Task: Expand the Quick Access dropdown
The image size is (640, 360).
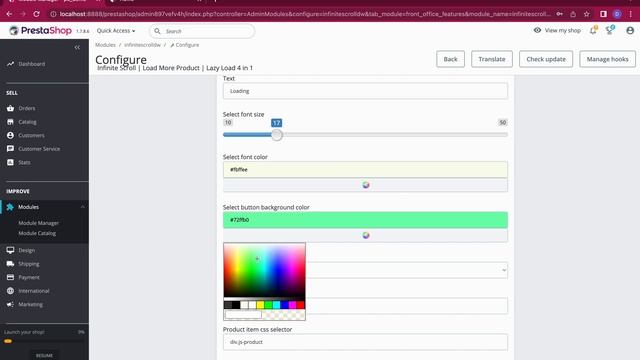Action: (116, 31)
